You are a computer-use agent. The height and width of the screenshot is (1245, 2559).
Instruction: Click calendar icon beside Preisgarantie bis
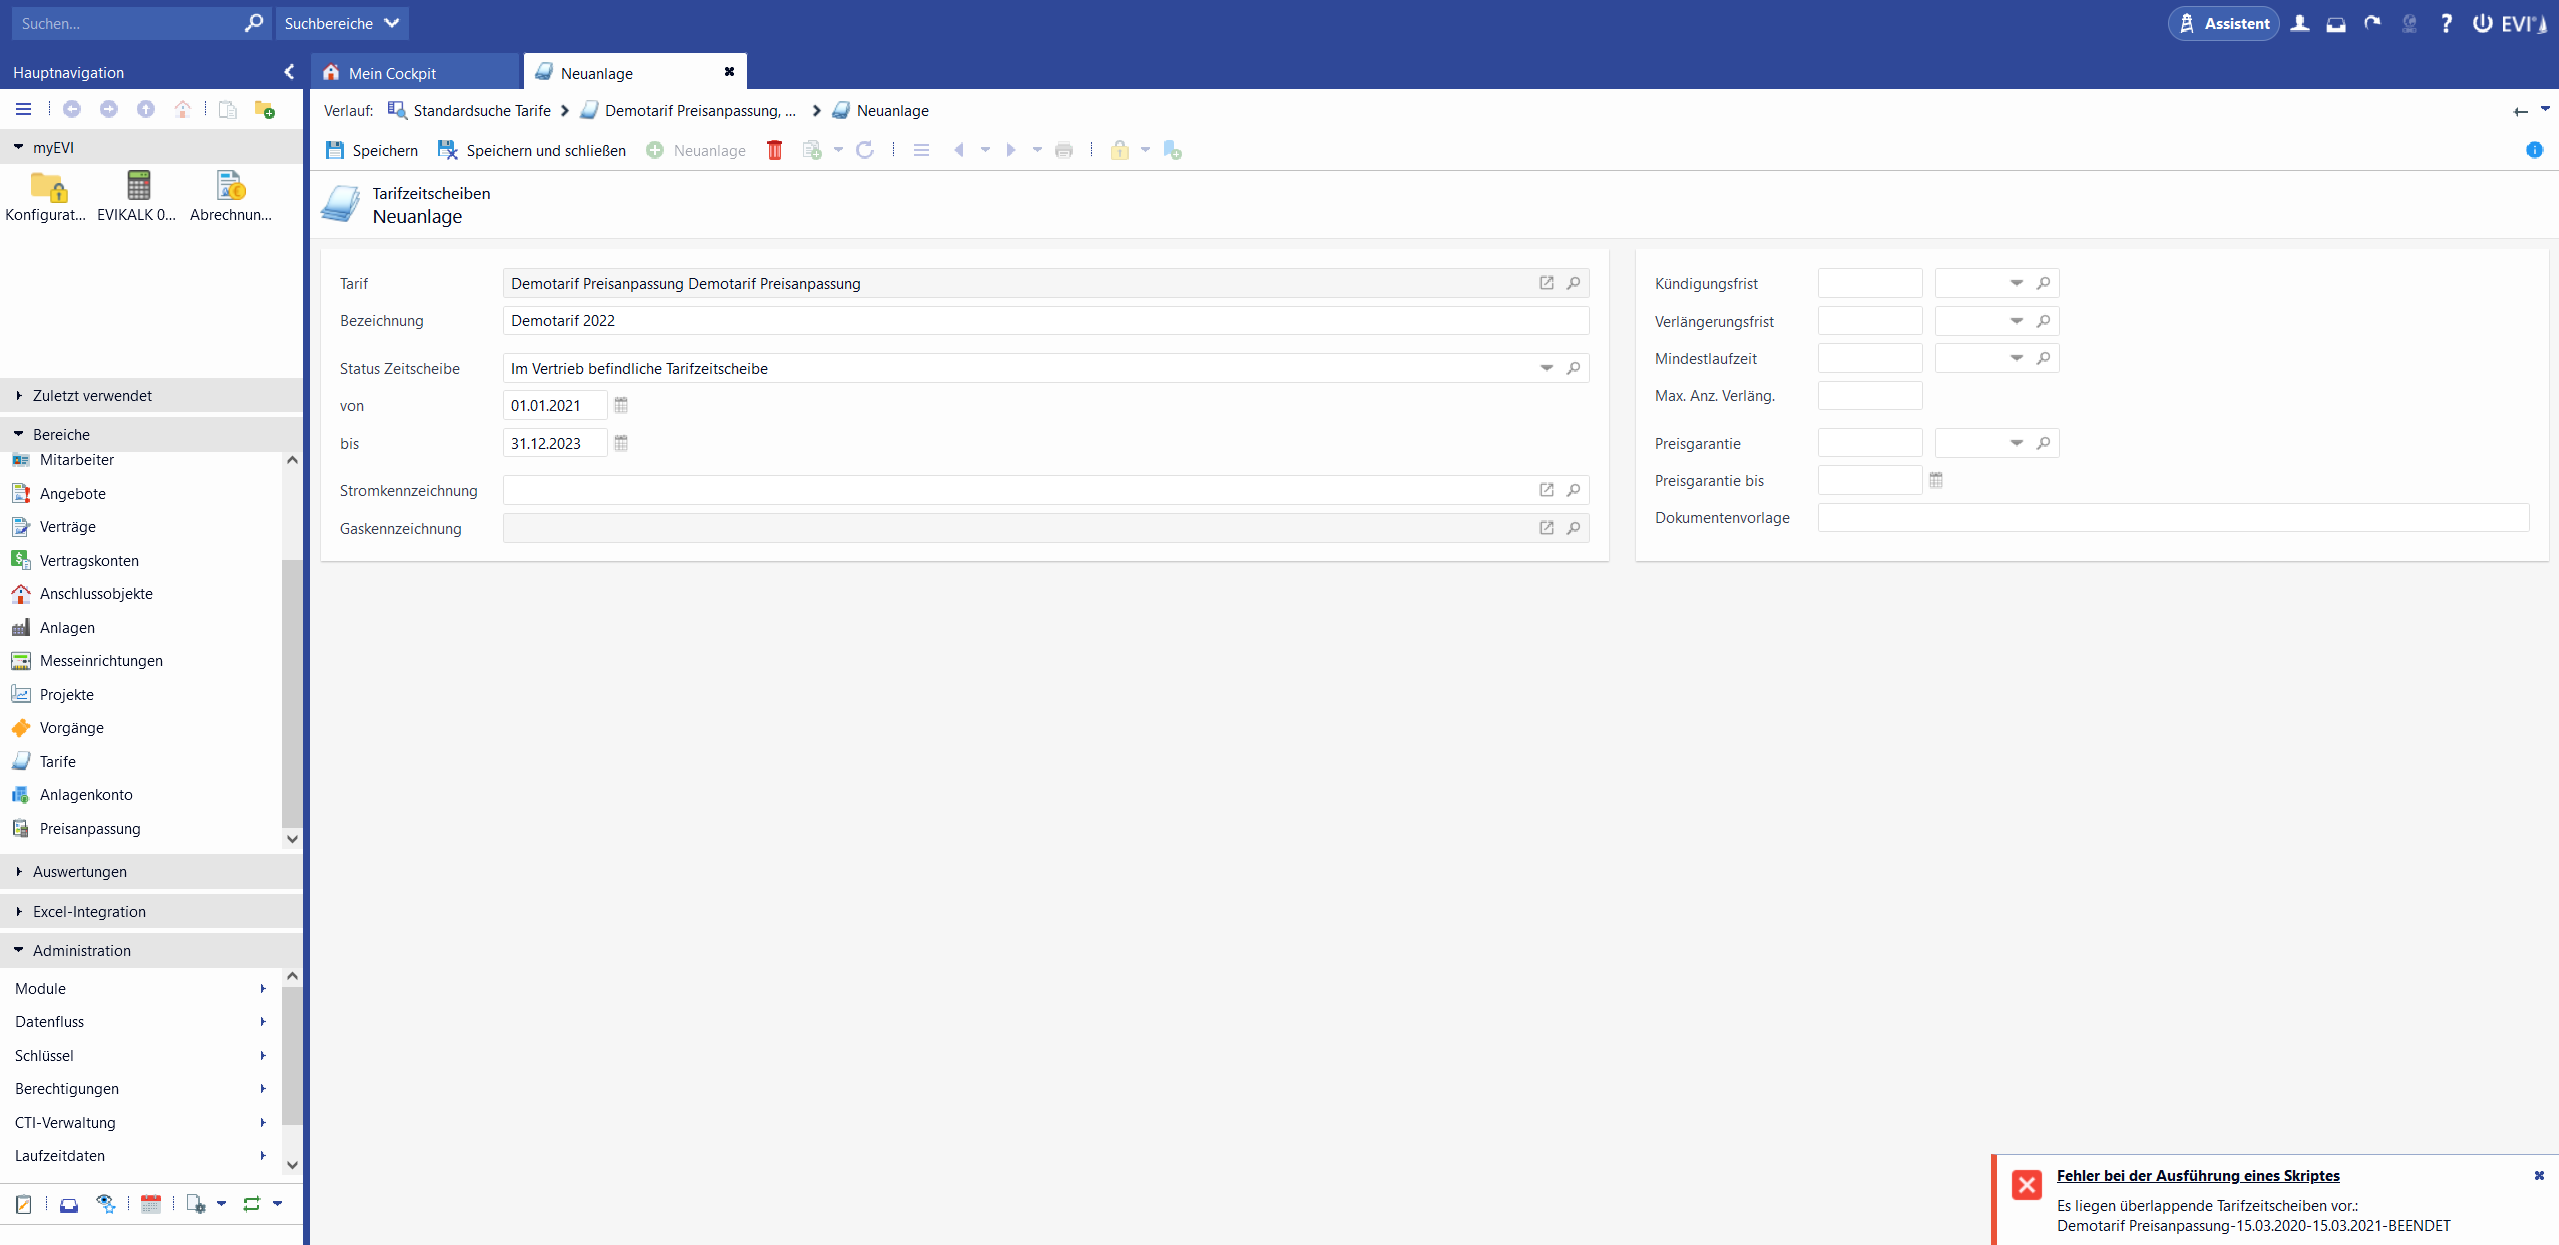coord(1936,480)
